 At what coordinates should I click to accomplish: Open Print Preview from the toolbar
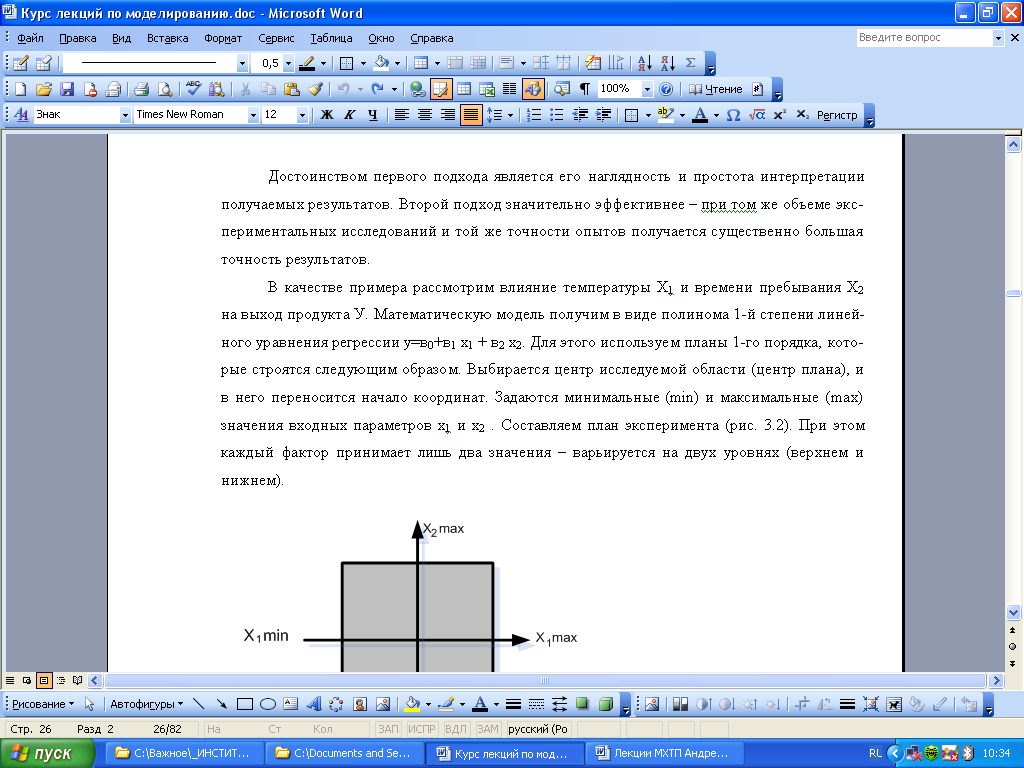[165, 89]
